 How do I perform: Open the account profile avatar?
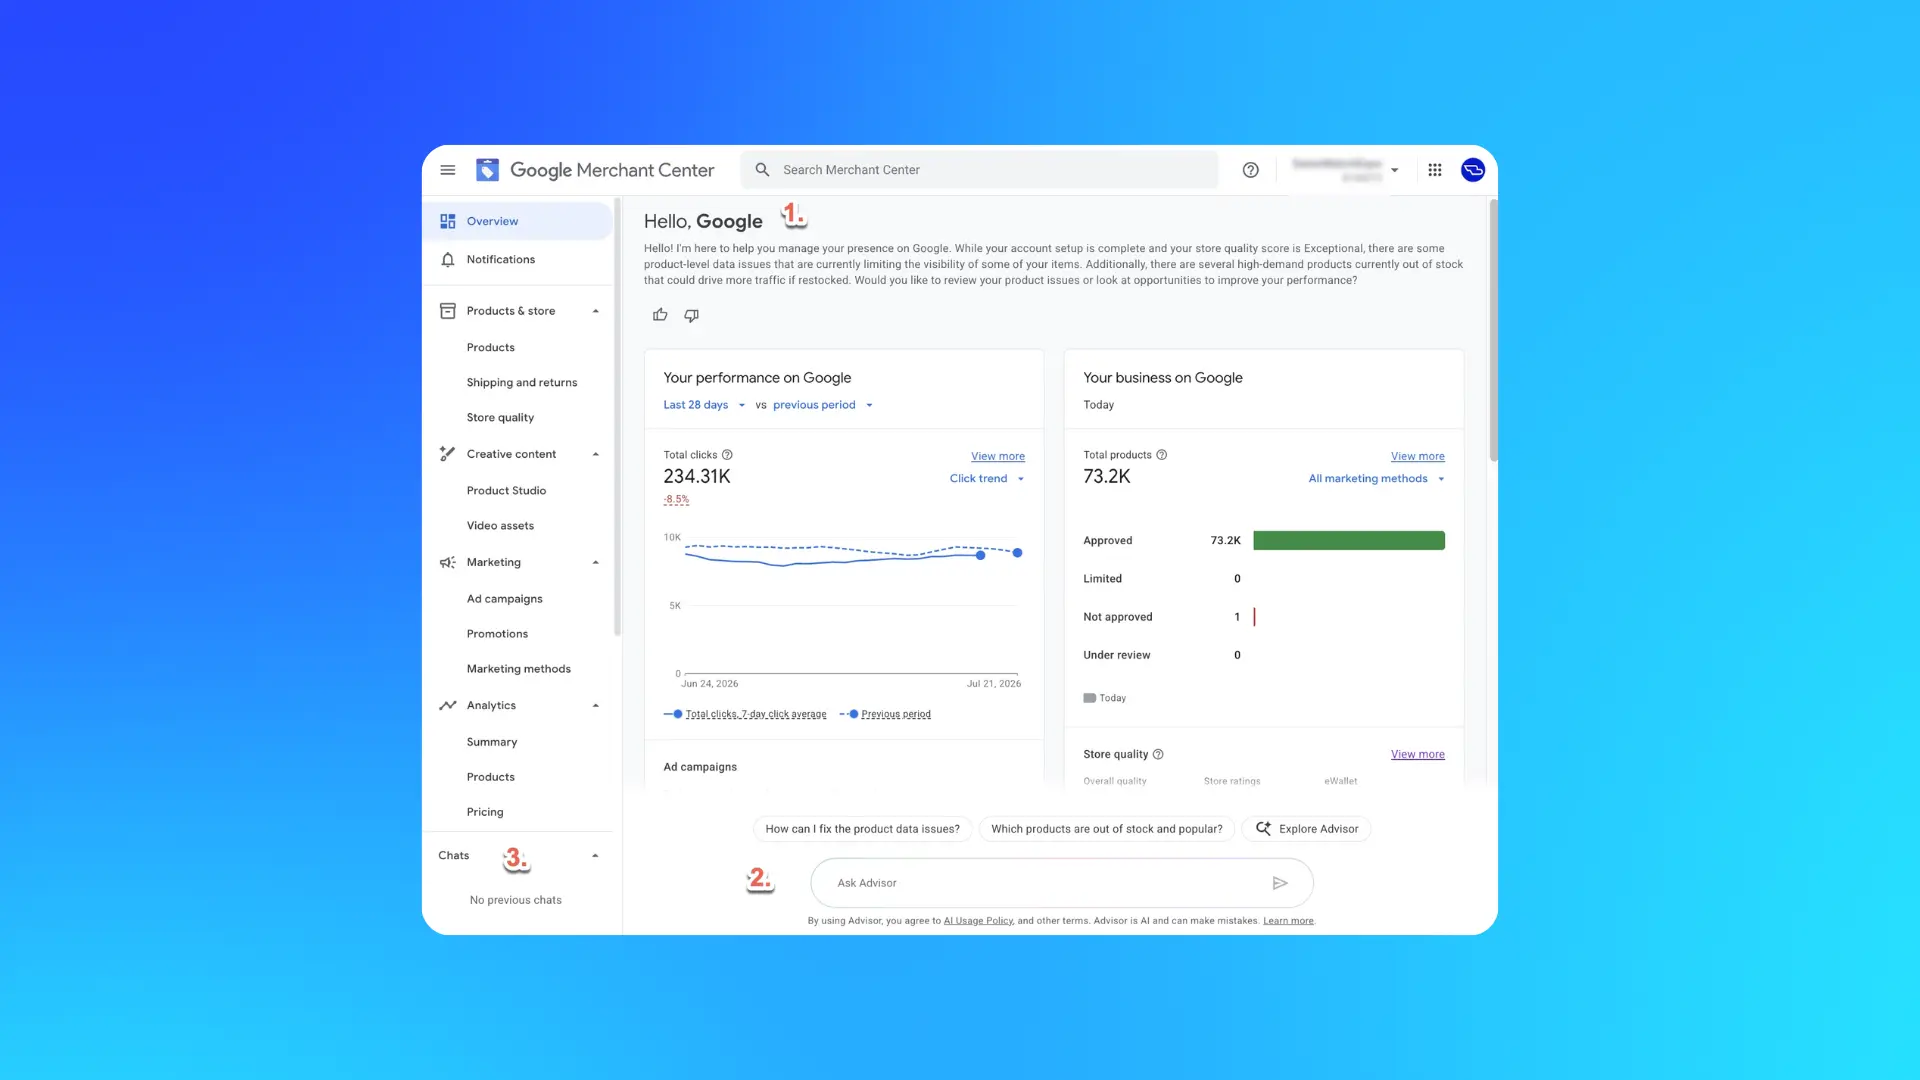pos(1473,170)
